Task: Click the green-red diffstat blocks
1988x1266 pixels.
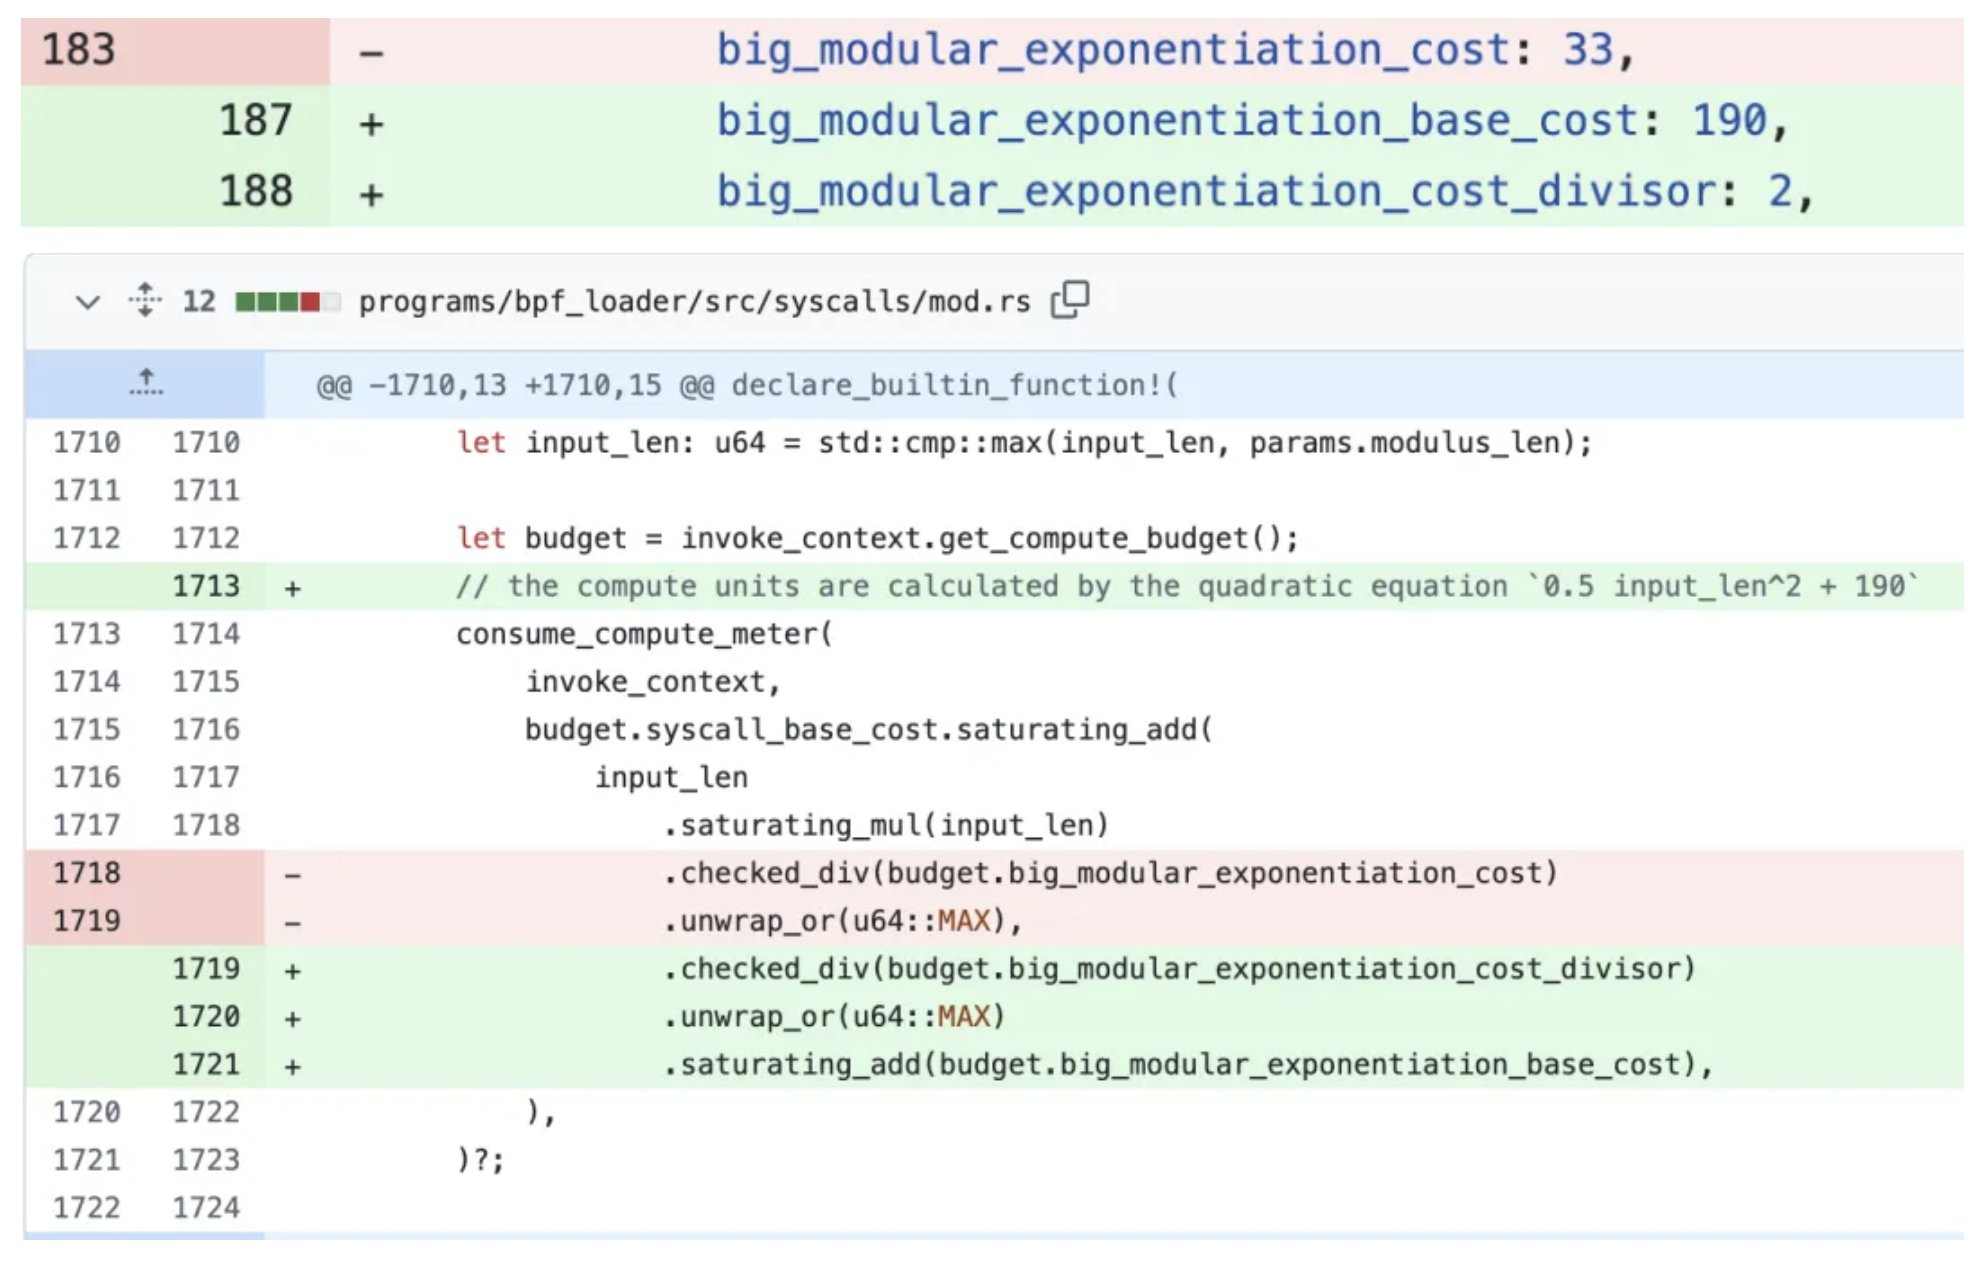Action: (287, 301)
